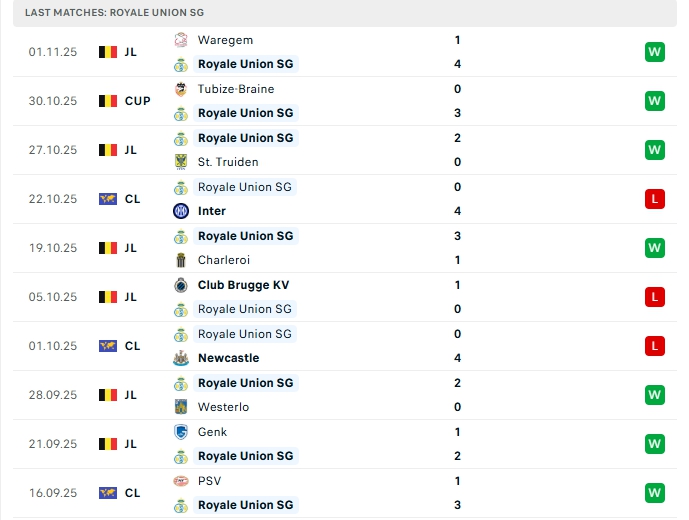Image resolution: width=689 pixels, height=520 pixels.
Task: Click the L result badge for Inter match
Action: (655, 199)
